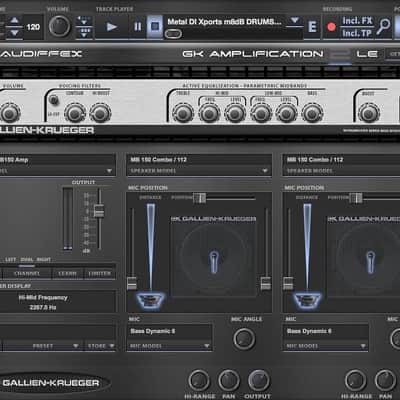Start playback in the track player
400x400 pixels.
[x=111, y=27]
